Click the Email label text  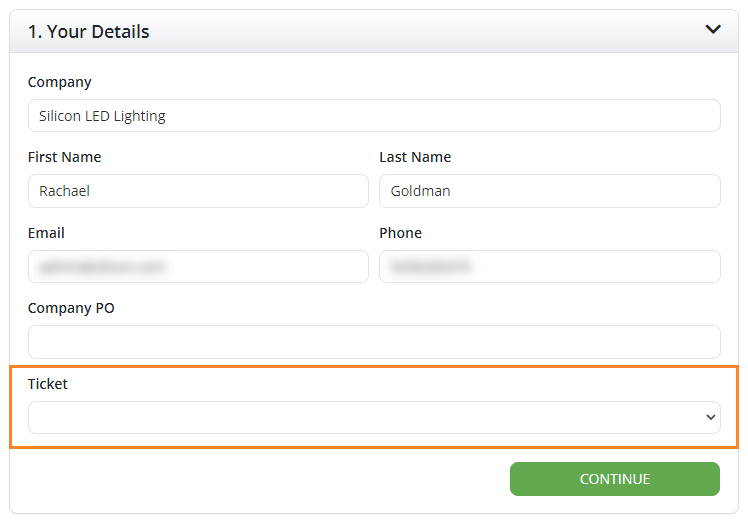click(46, 233)
